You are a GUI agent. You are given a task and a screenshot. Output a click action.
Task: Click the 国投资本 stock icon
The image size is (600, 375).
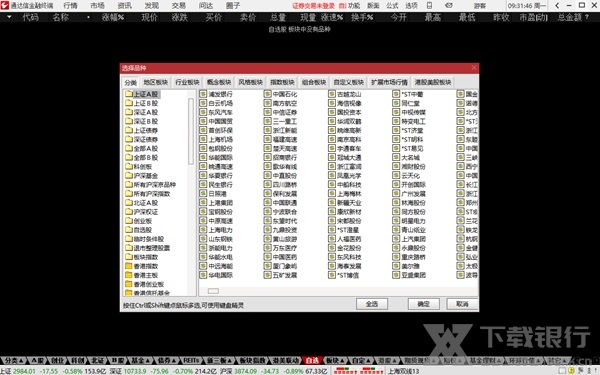332,112
